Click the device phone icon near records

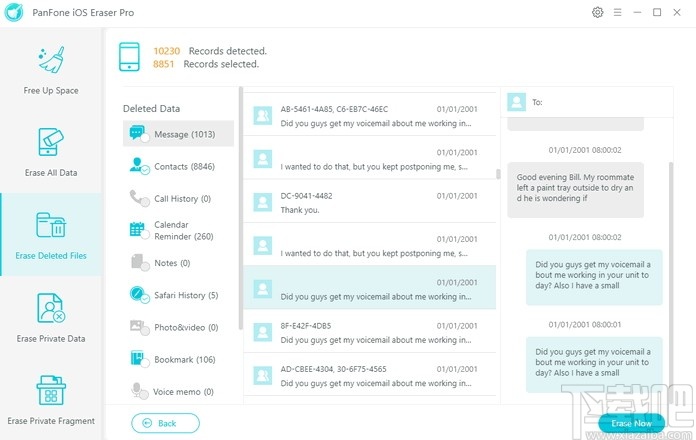[129, 57]
